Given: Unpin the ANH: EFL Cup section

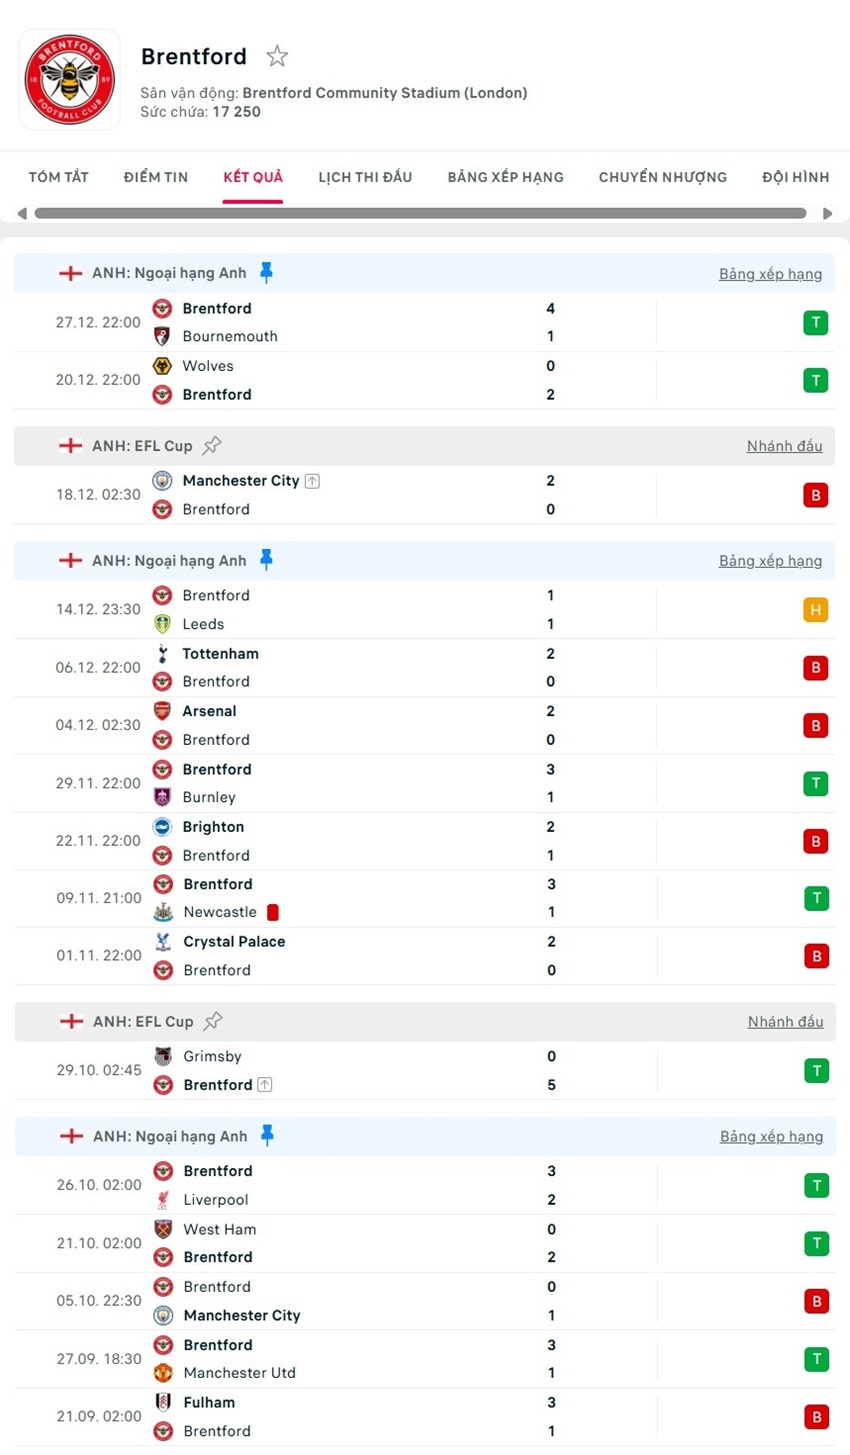Looking at the screenshot, I should [212, 444].
